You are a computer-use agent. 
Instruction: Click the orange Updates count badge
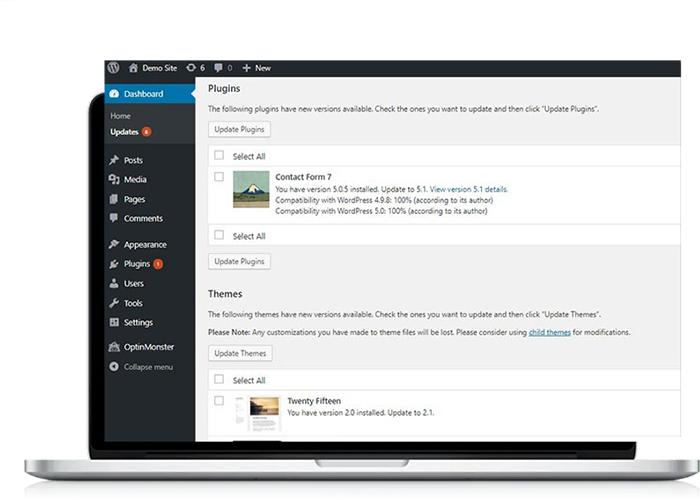point(146,132)
